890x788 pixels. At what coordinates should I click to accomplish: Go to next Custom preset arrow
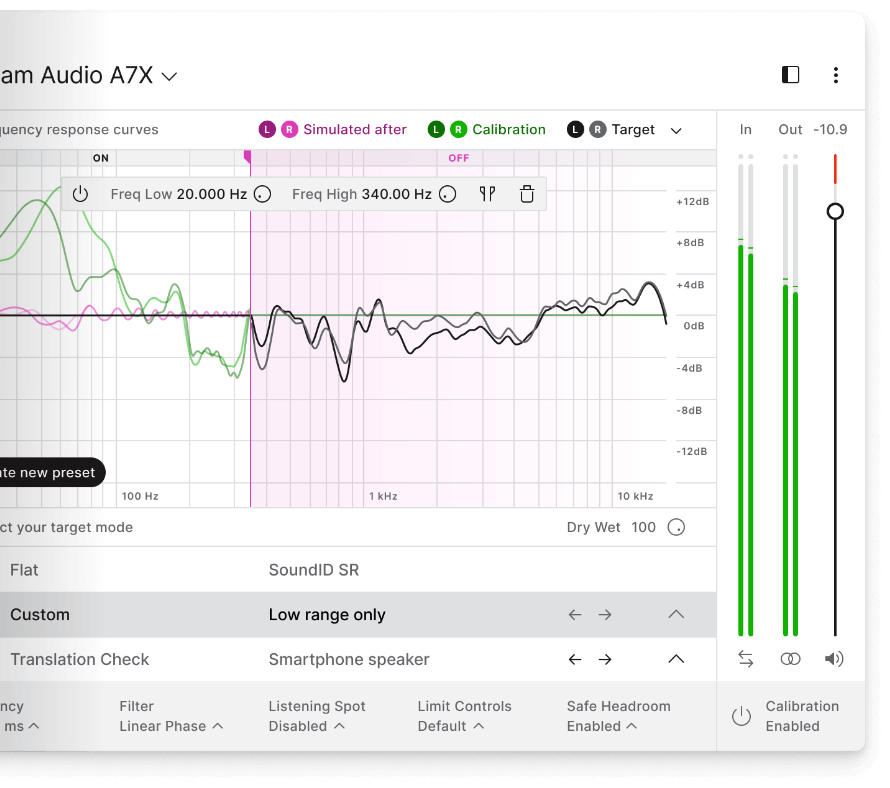coord(605,615)
